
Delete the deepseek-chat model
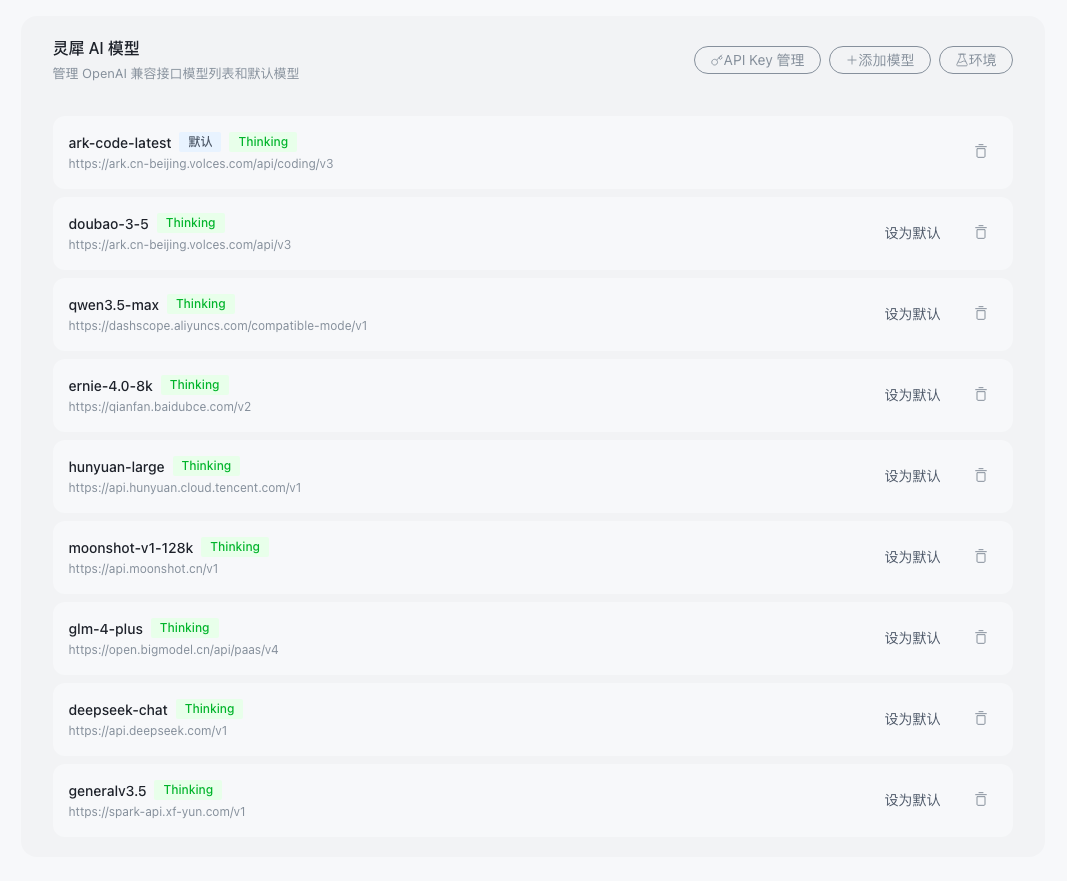coord(980,719)
